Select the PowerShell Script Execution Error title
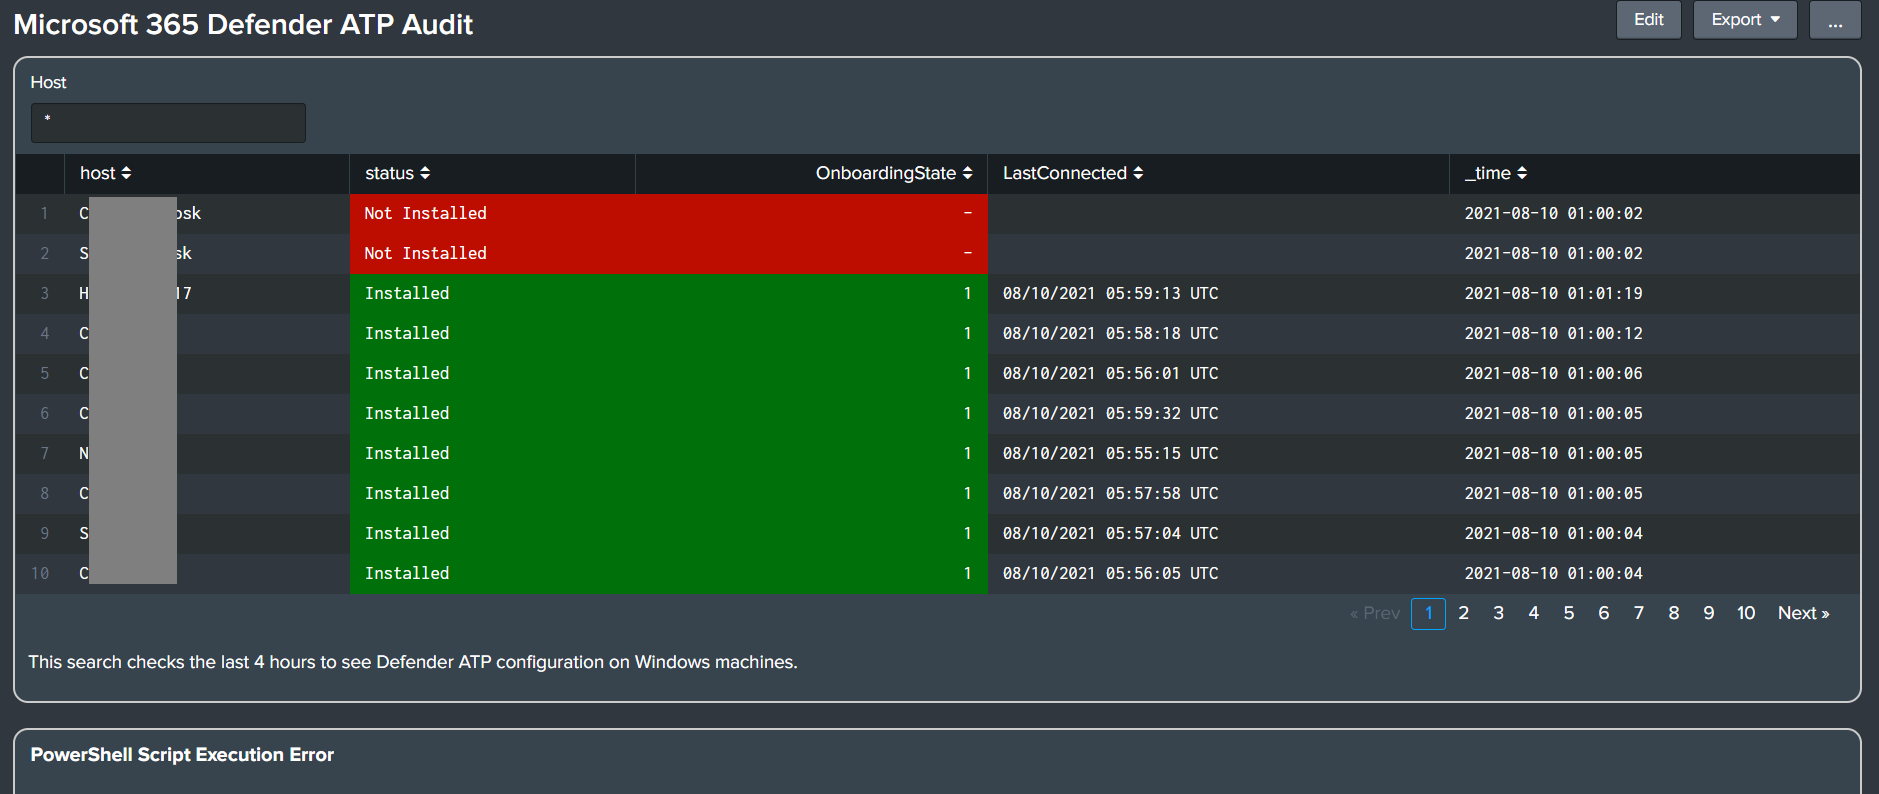The image size is (1879, 794). [182, 755]
